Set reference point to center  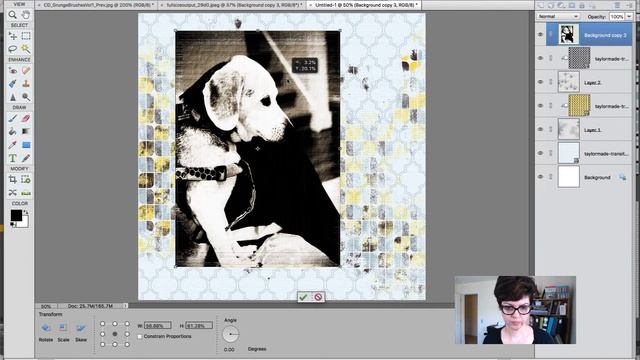click(x=115, y=334)
